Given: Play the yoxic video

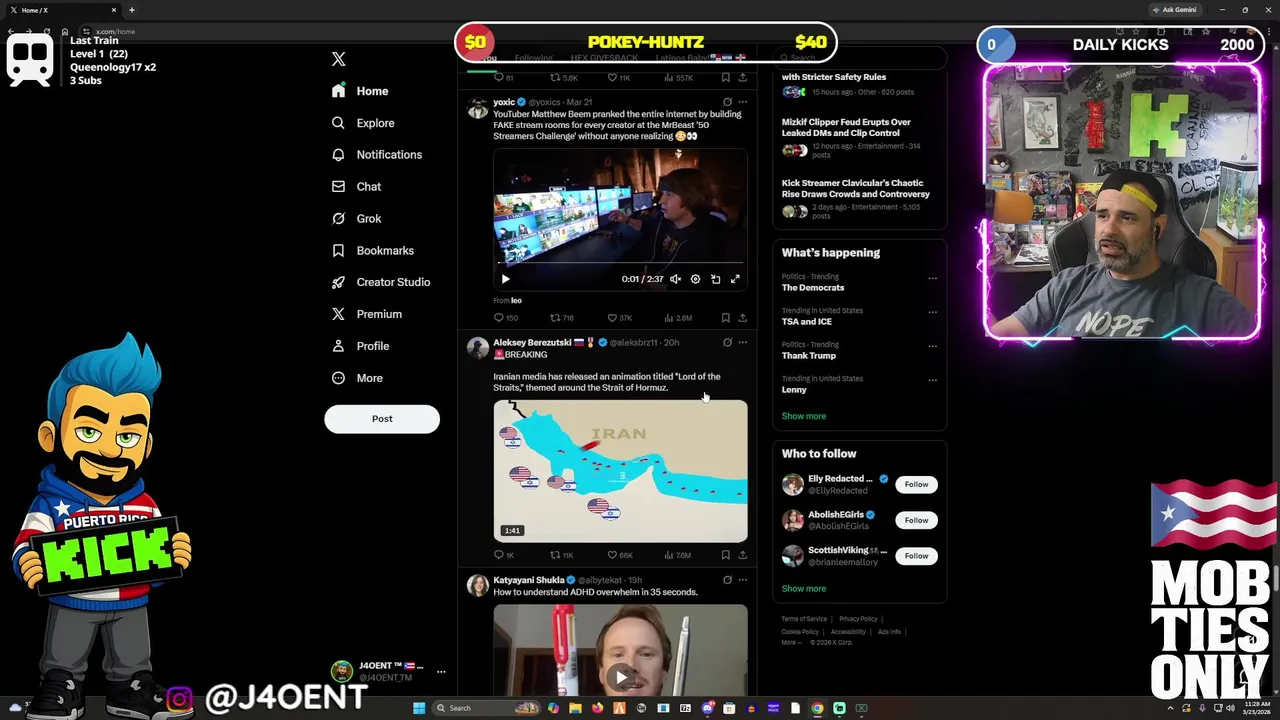Looking at the screenshot, I should (505, 279).
